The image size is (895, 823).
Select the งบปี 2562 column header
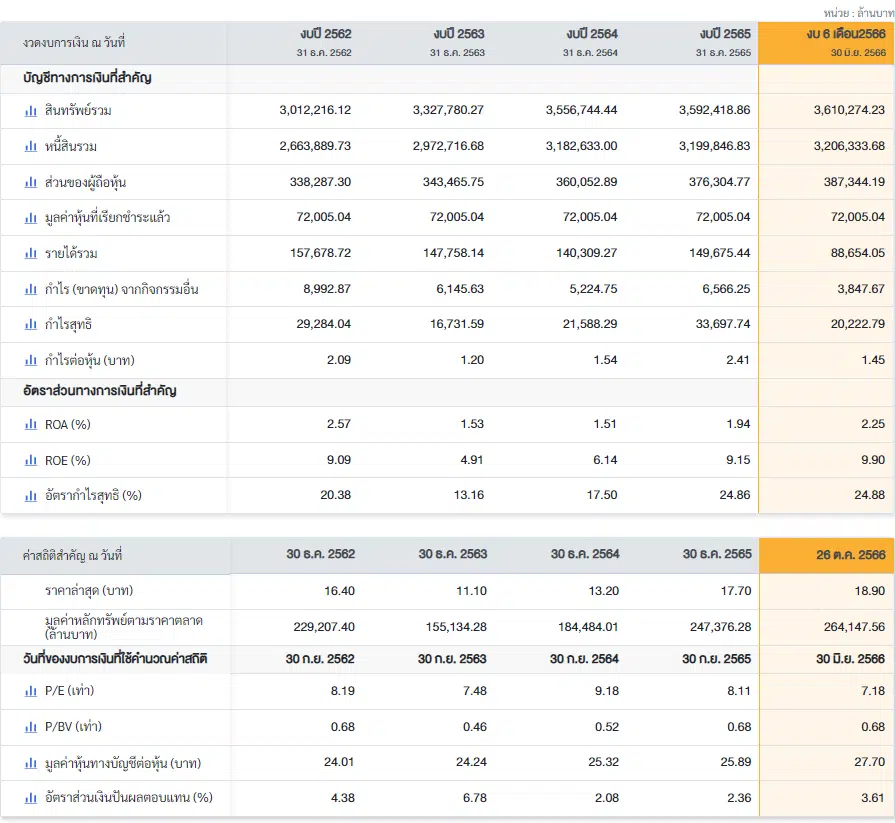(324, 42)
